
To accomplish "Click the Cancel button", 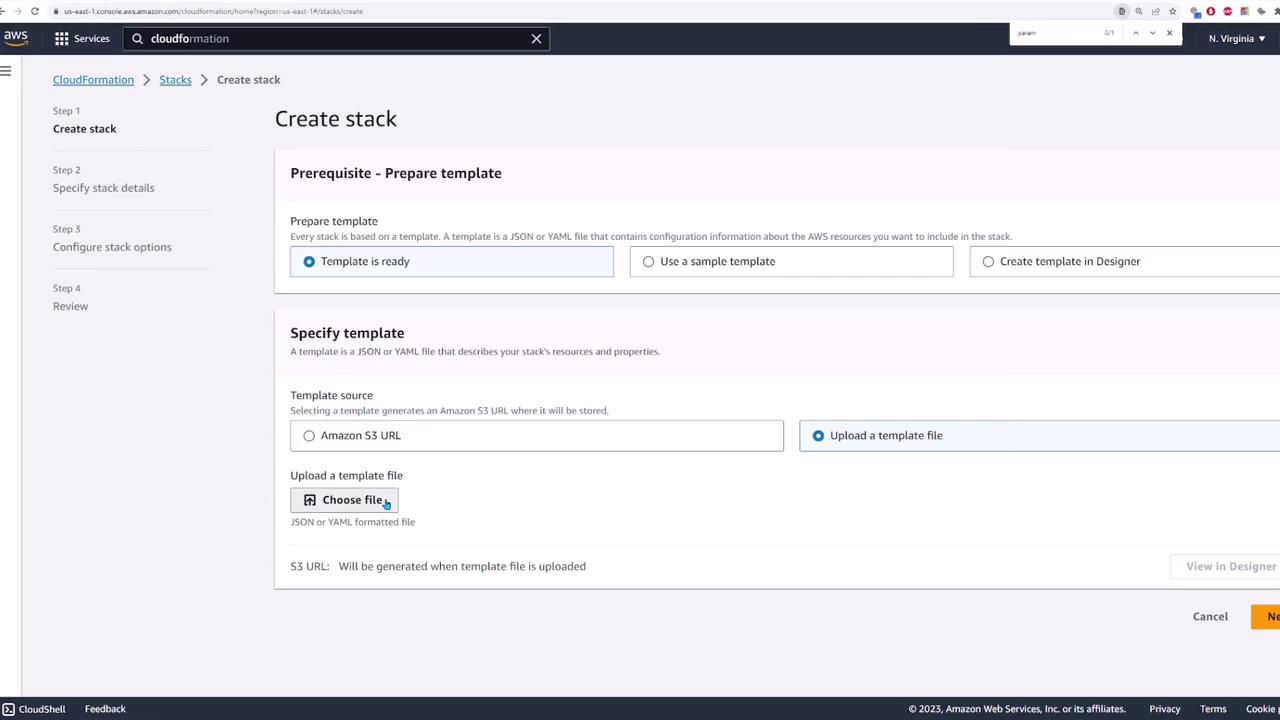I will [1210, 617].
